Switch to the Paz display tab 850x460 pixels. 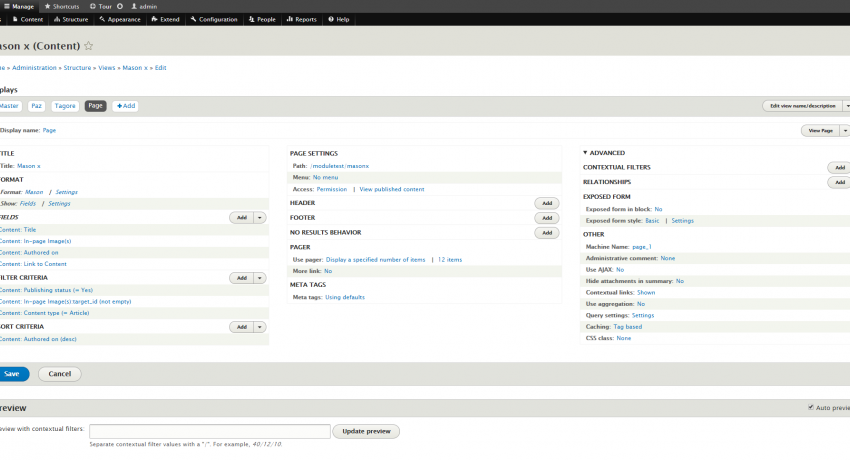(x=36, y=106)
